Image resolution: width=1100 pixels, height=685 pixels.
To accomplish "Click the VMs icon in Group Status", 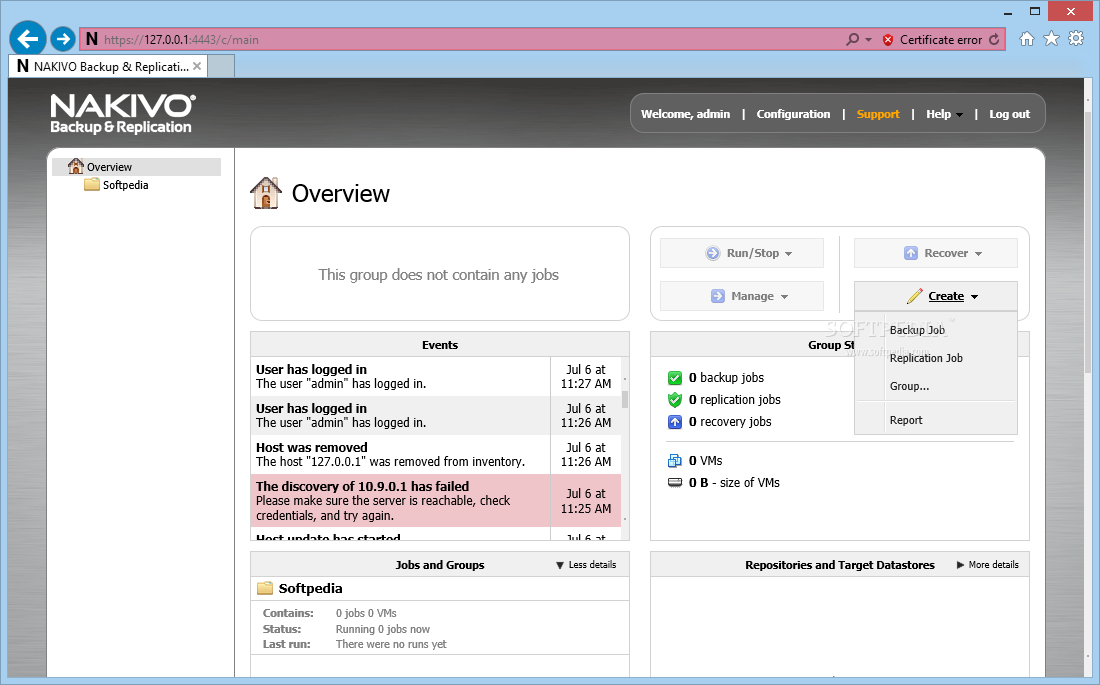I will pos(675,460).
